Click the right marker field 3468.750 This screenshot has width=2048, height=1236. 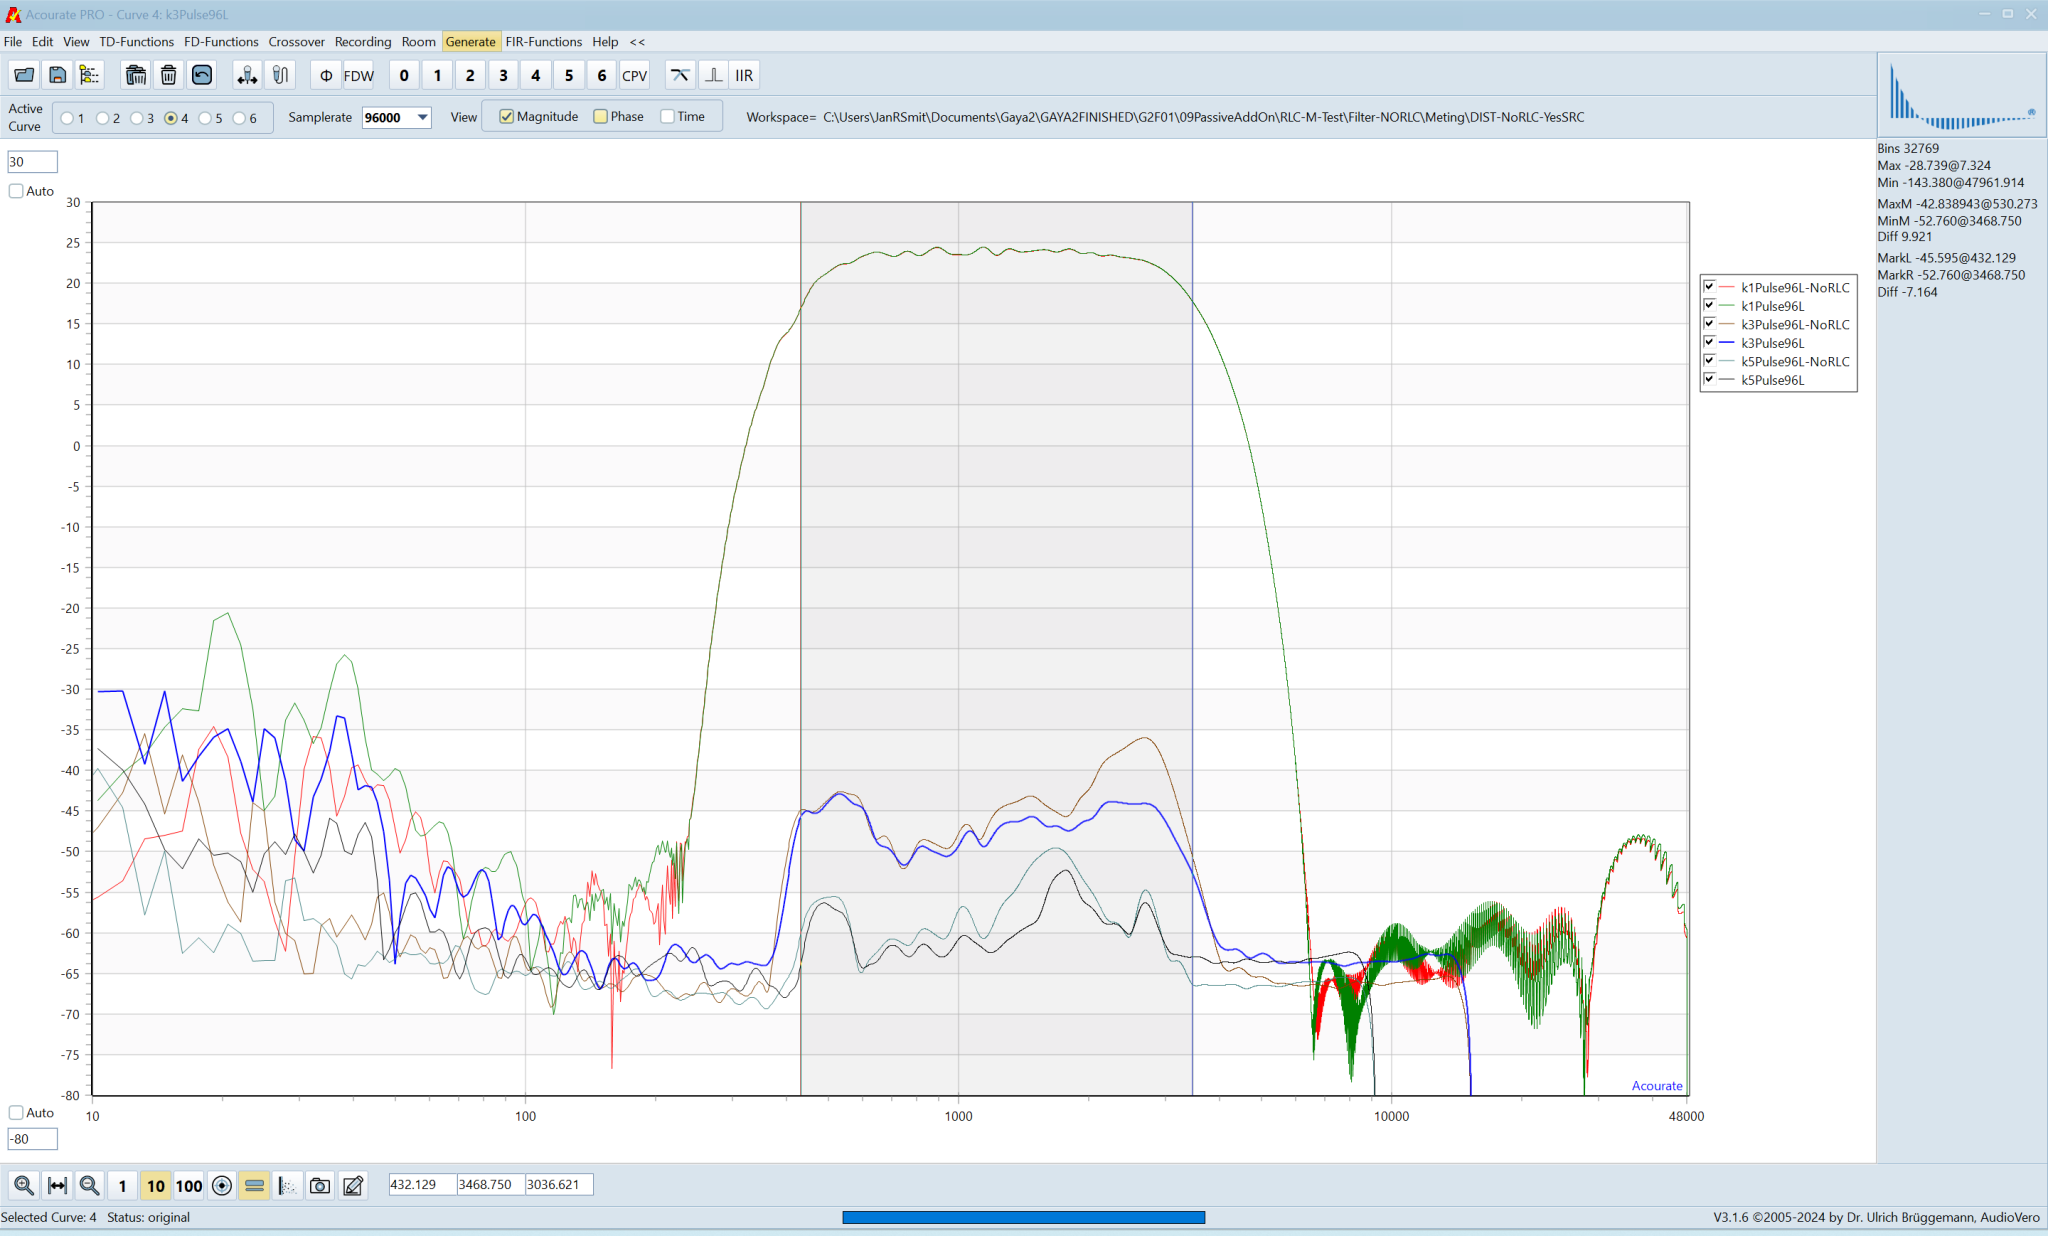pyautogui.click(x=490, y=1185)
